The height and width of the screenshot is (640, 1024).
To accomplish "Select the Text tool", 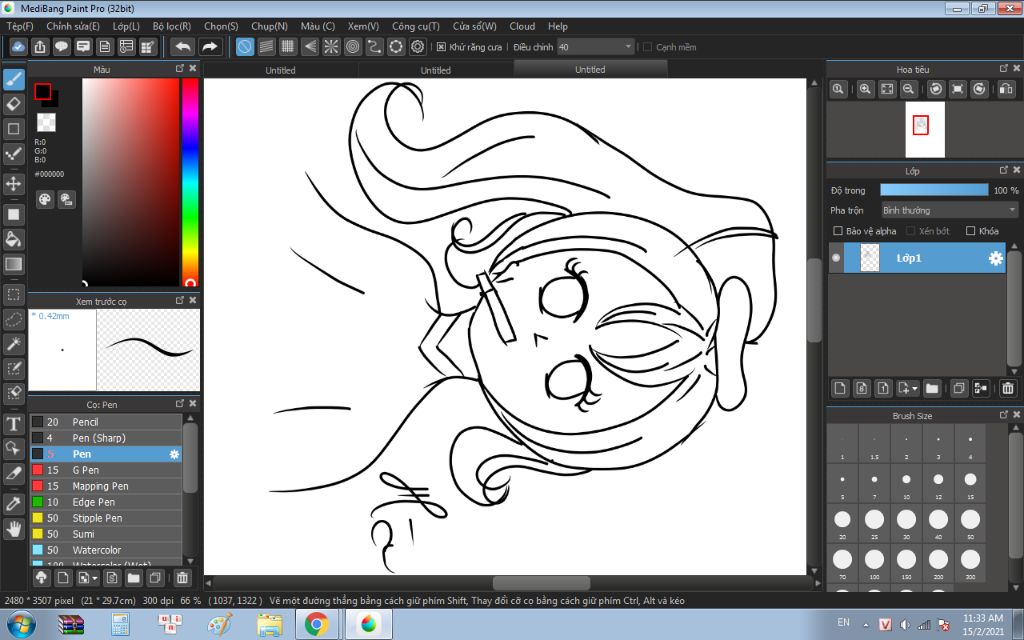I will (x=14, y=424).
